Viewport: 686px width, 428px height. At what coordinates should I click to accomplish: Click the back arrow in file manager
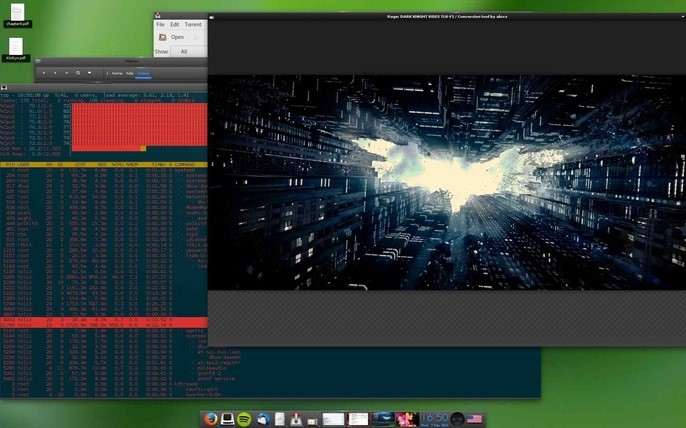[44, 73]
